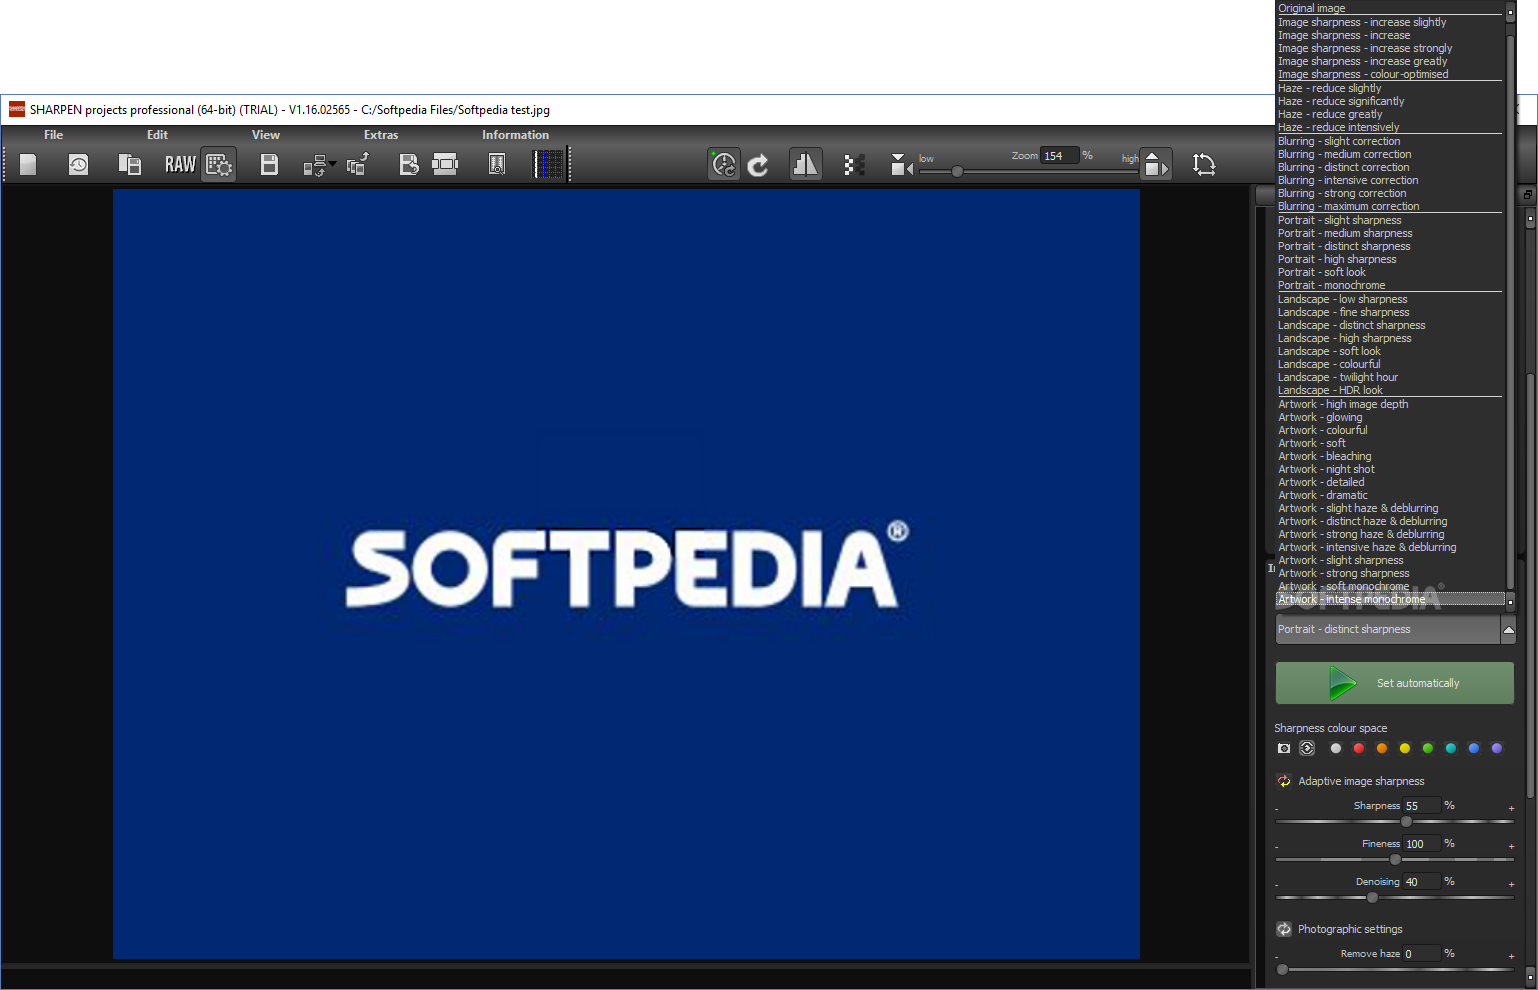The height and width of the screenshot is (990, 1538).
Task: Open the File menu
Action: tap(53, 135)
